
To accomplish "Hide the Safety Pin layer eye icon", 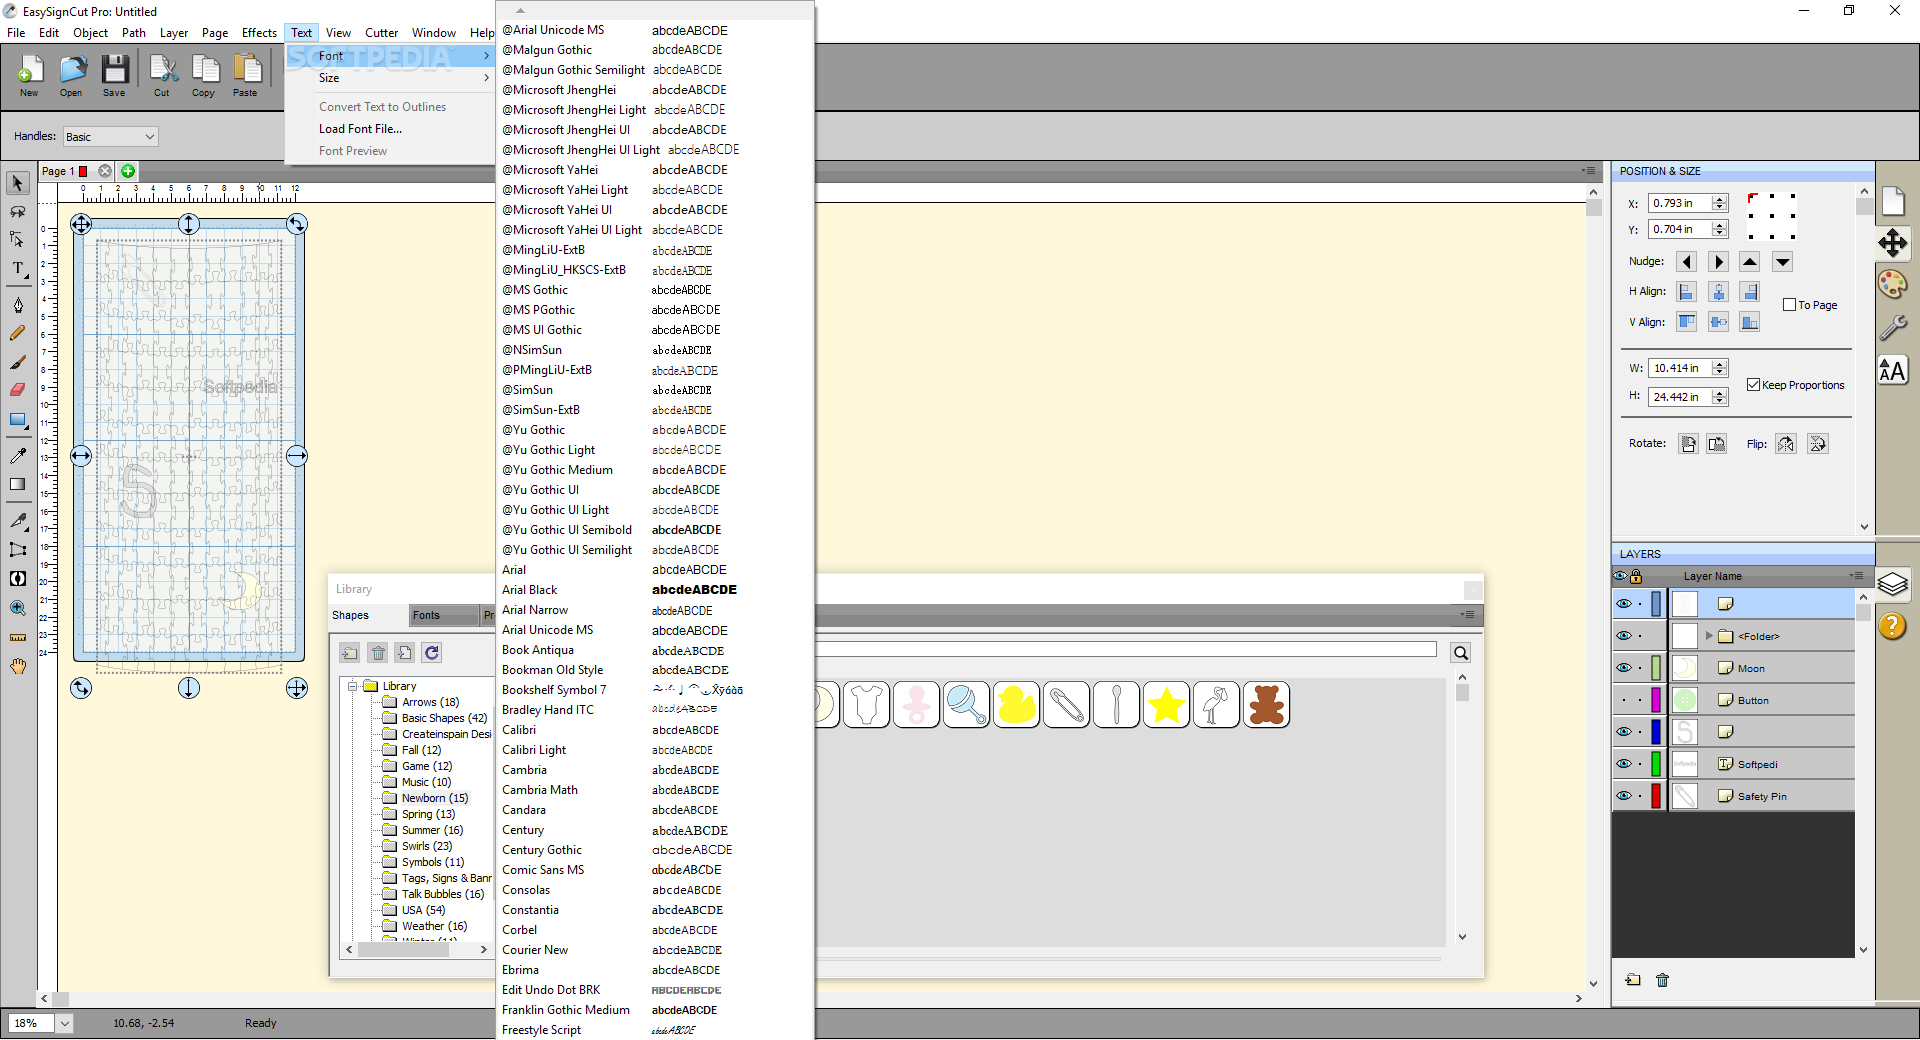I will (x=1624, y=796).
